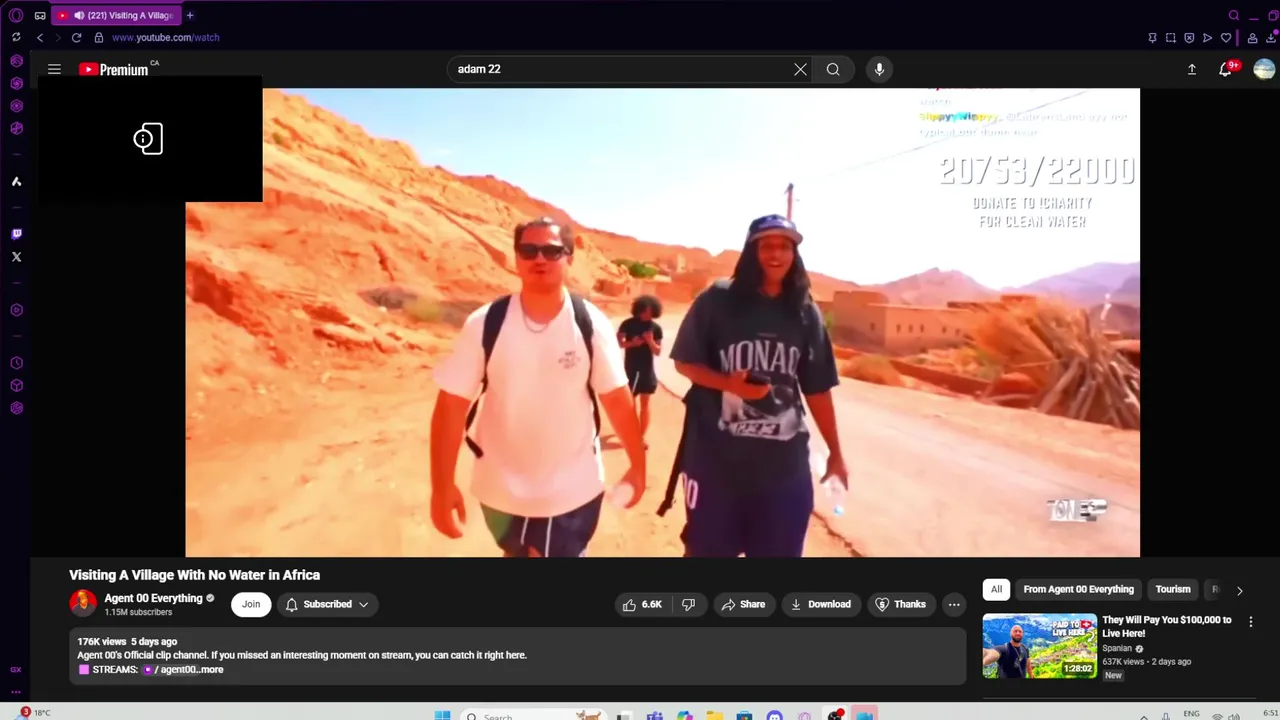Click the Share button
1280x720 pixels.
[x=743, y=604]
